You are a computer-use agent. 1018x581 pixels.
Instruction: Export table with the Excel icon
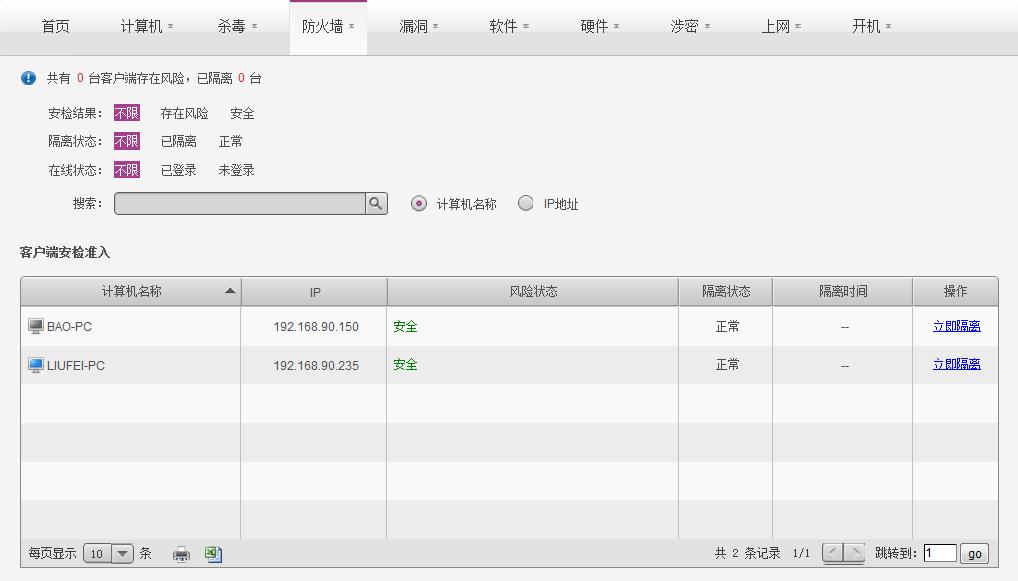[x=214, y=554]
